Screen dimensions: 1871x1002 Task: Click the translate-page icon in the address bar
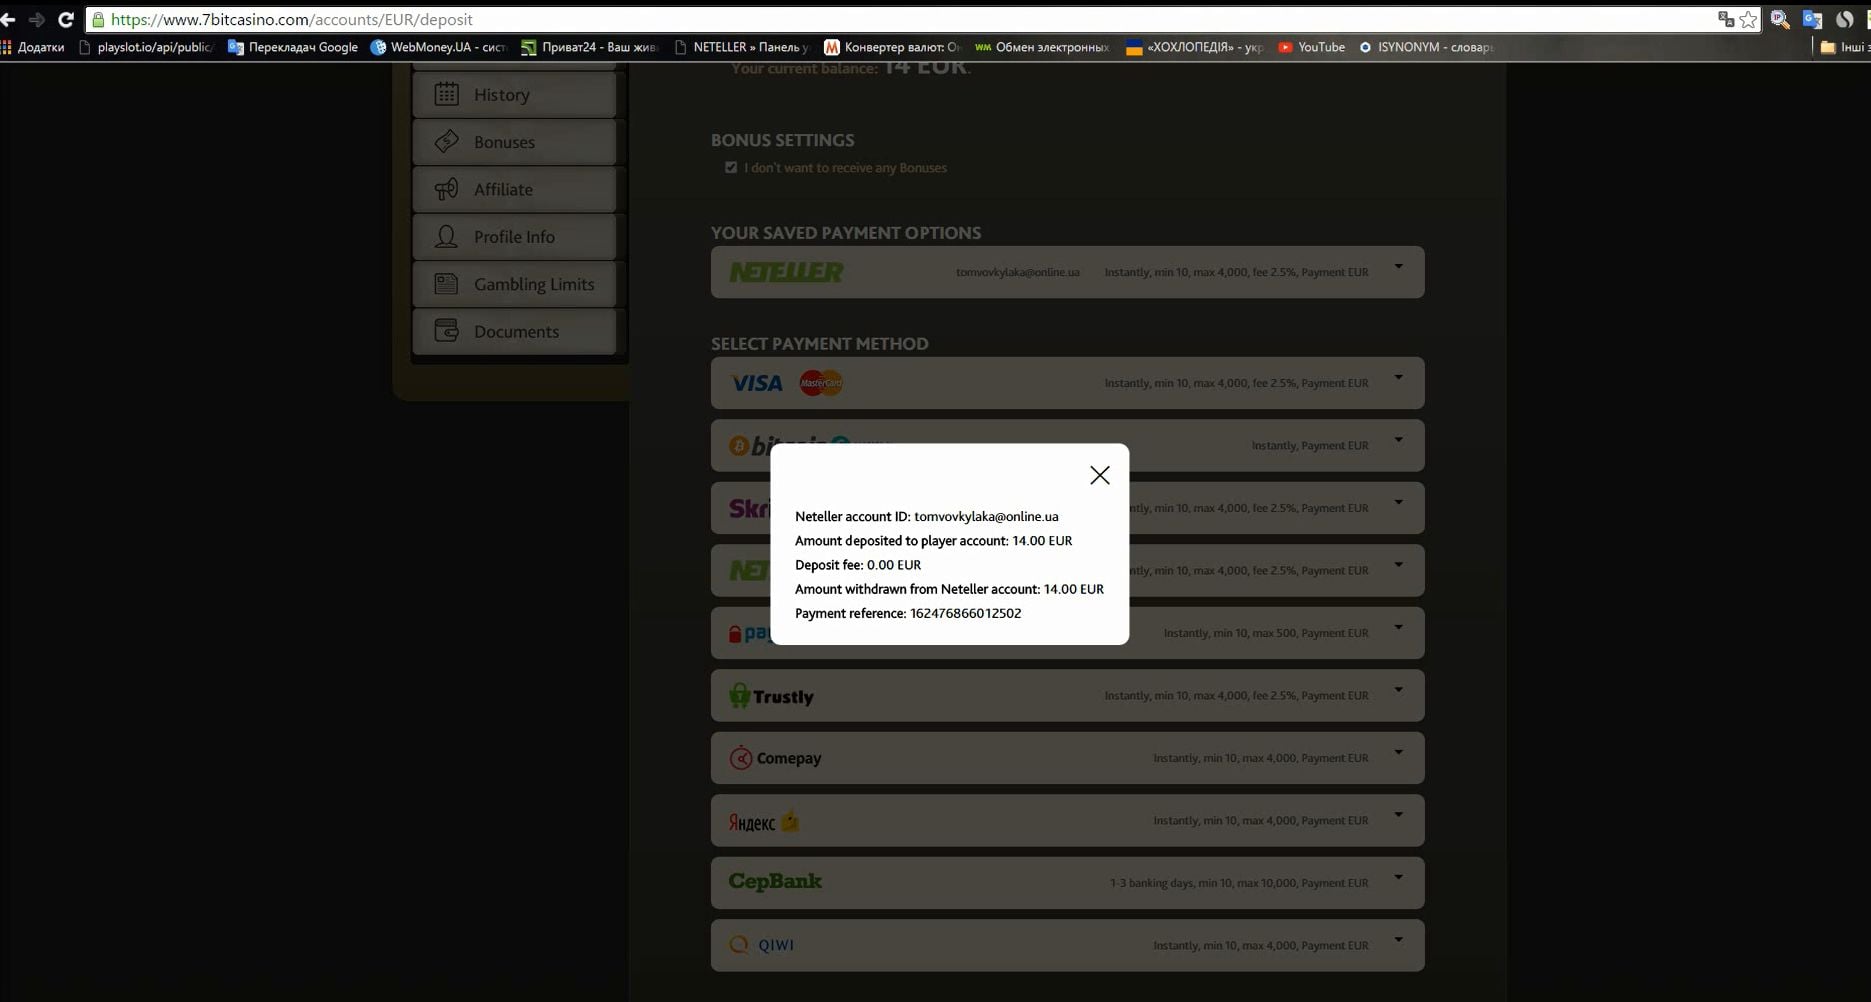point(1726,19)
